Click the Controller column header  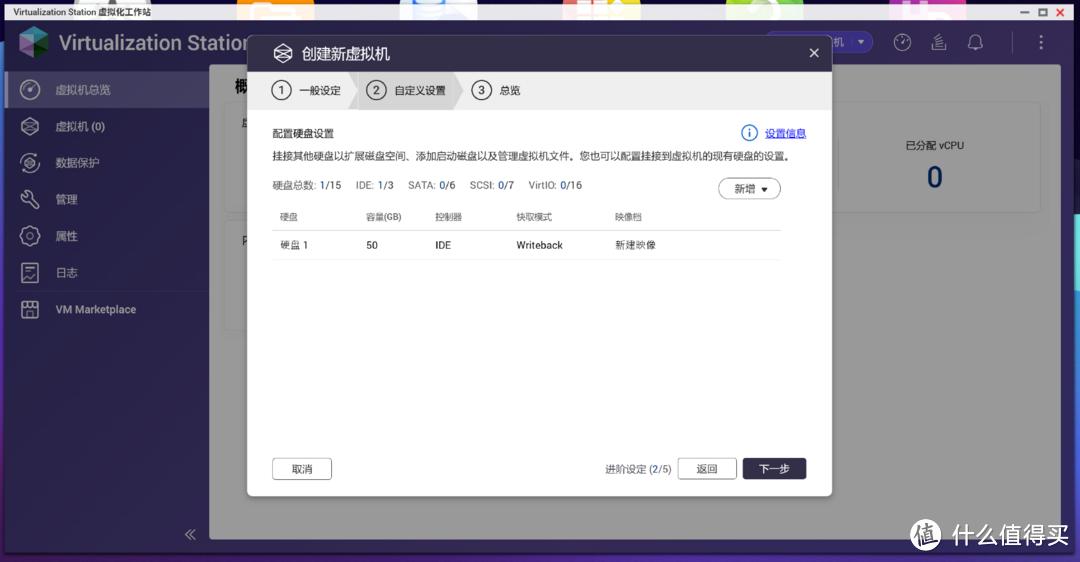coord(448,217)
